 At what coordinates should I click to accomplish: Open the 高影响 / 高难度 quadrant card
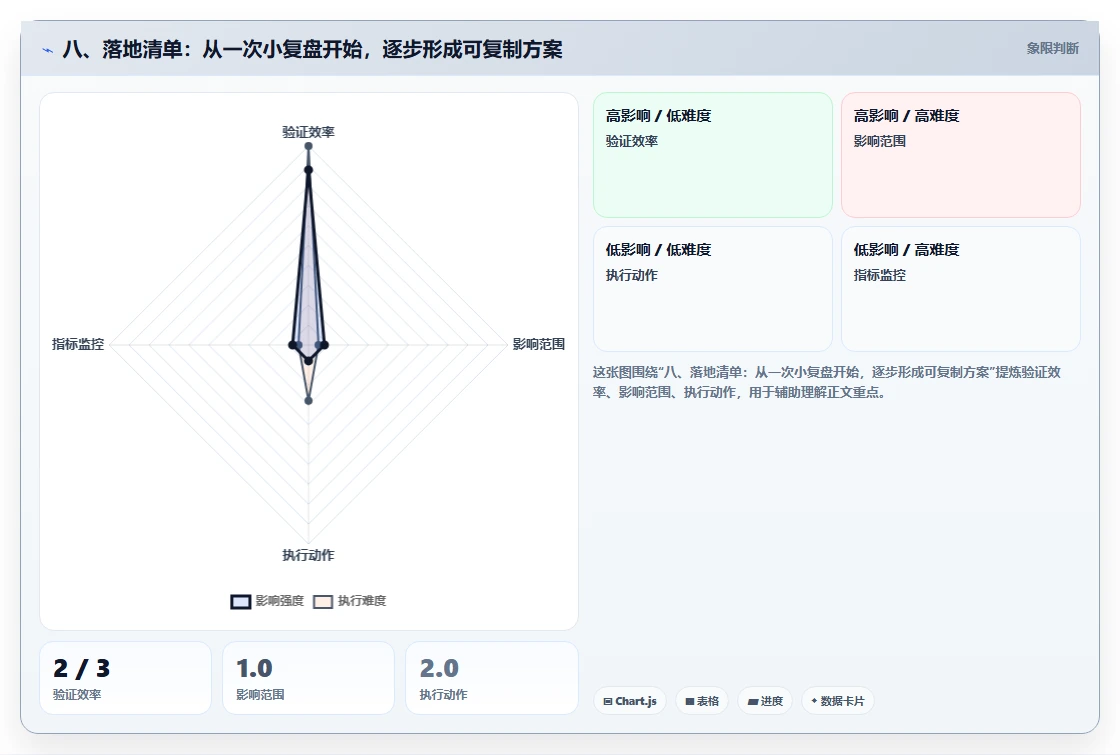(961, 155)
